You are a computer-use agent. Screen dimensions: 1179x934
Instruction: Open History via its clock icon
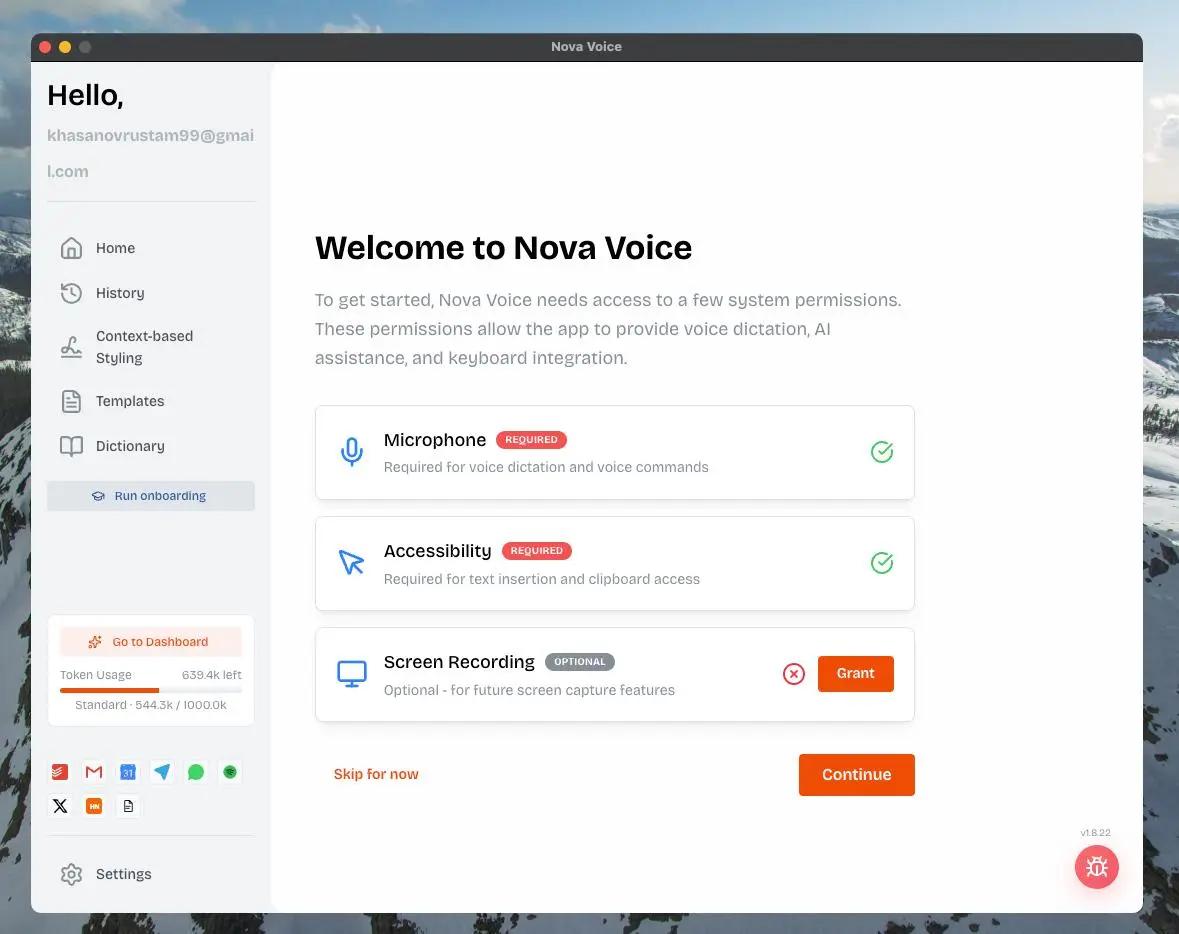(71, 293)
